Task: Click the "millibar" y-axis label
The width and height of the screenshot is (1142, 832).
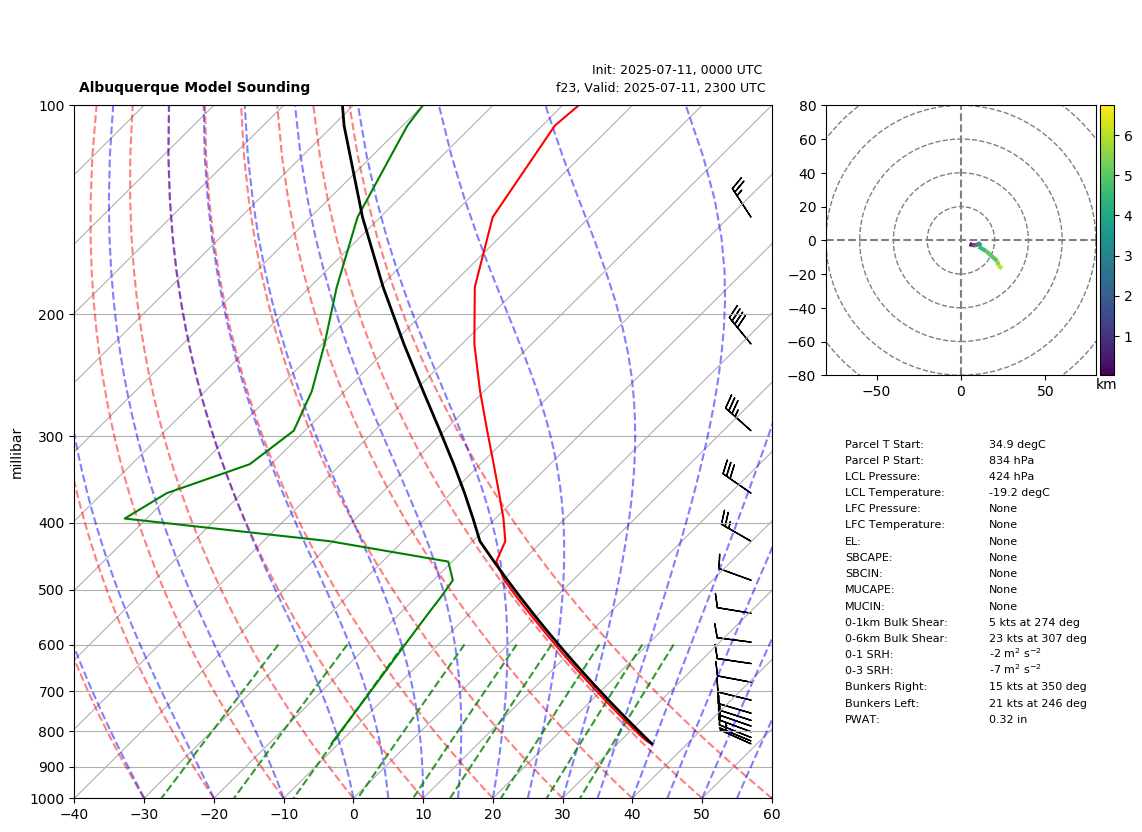Action: [17, 454]
